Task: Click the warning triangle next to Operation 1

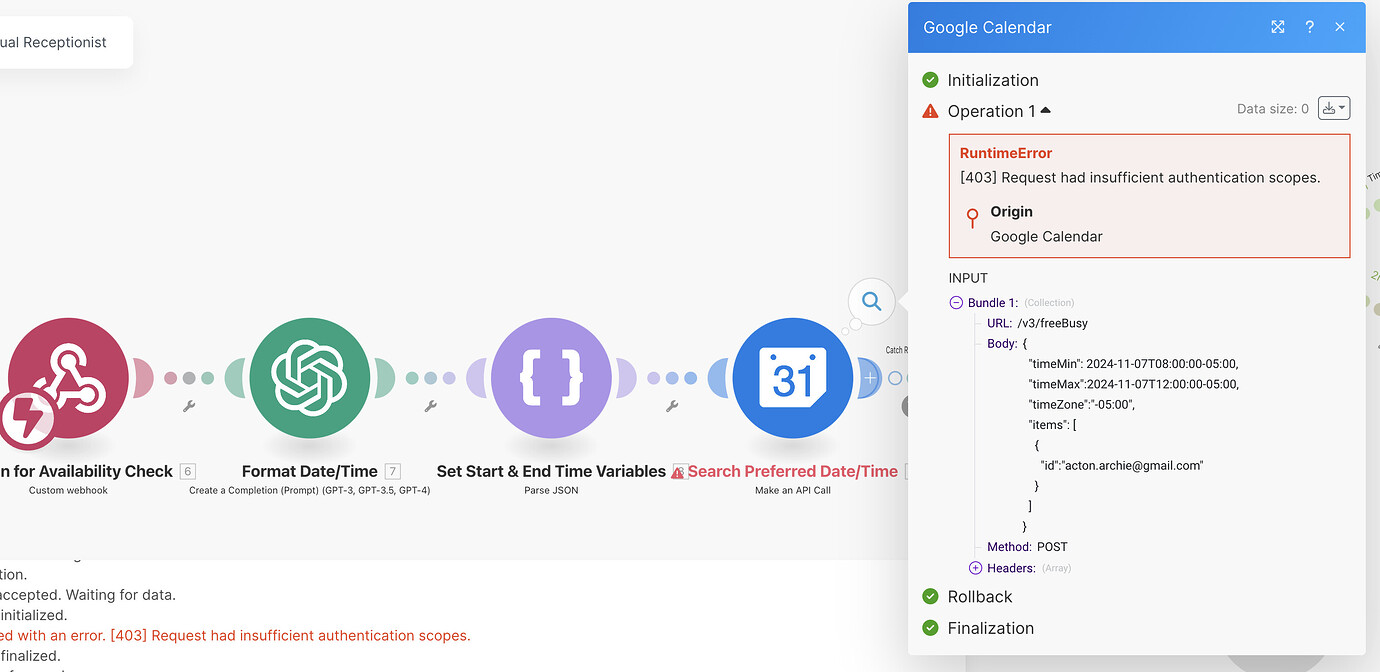Action: click(930, 111)
